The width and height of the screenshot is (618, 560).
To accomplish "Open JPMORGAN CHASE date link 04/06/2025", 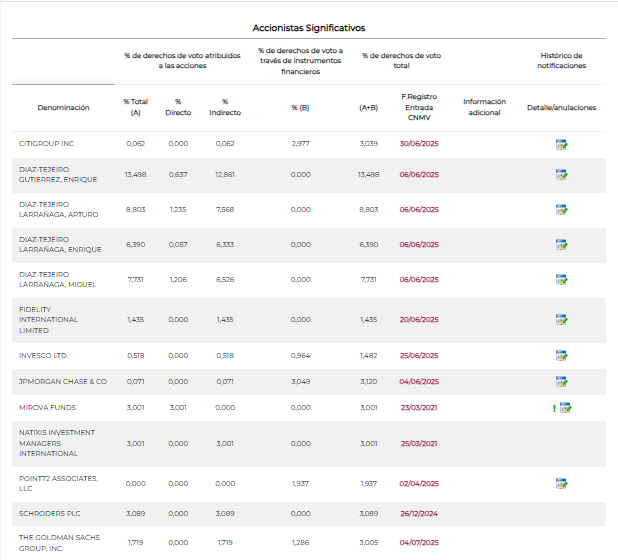I will pyautogui.click(x=419, y=381).
